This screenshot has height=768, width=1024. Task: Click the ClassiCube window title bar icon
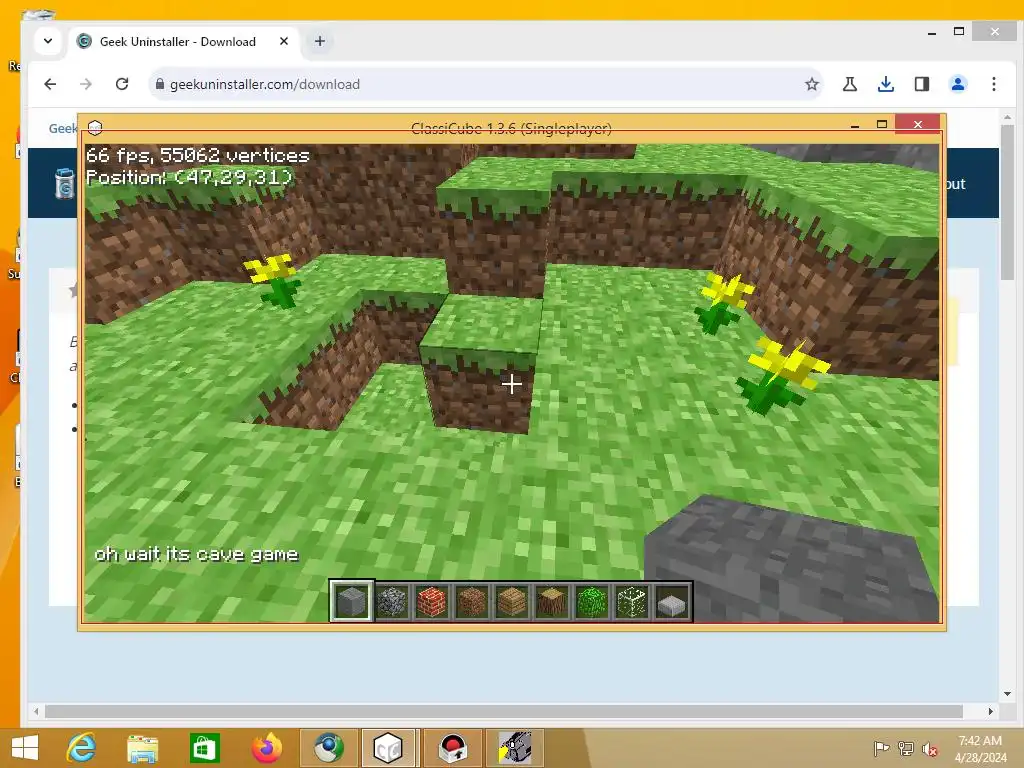tap(95, 127)
